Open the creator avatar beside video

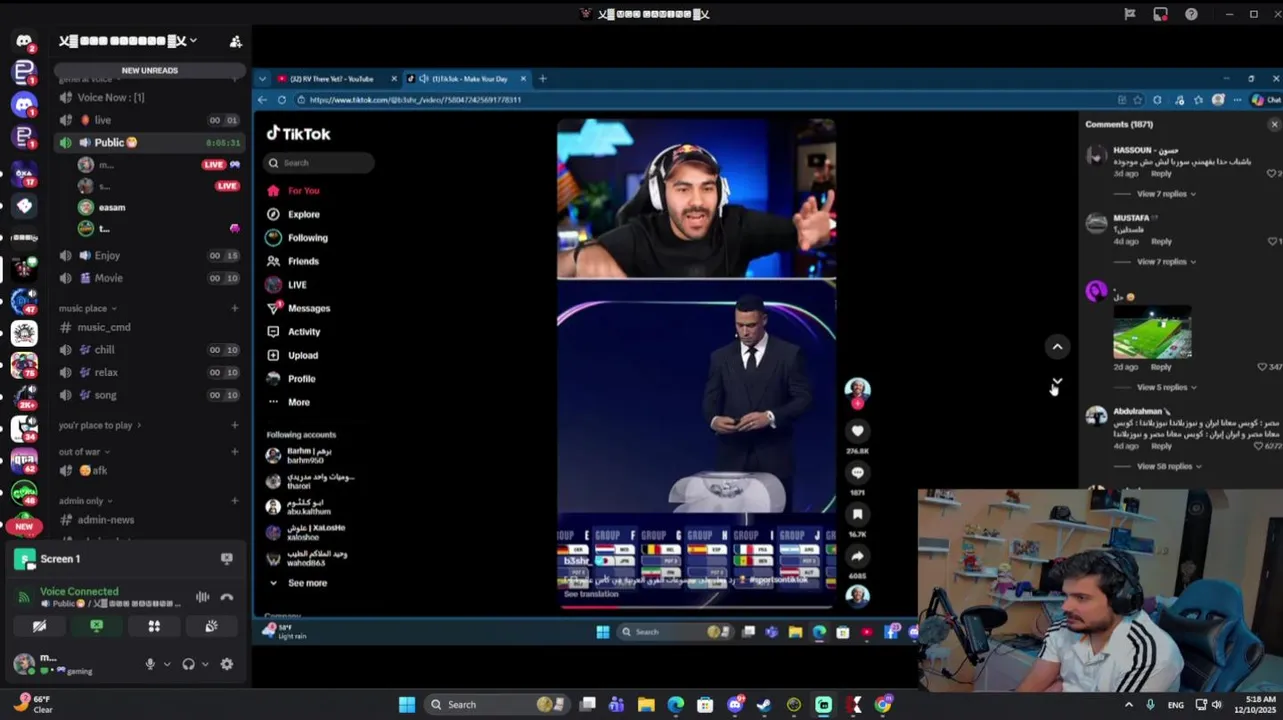pyautogui.click(x=857, y=388)
